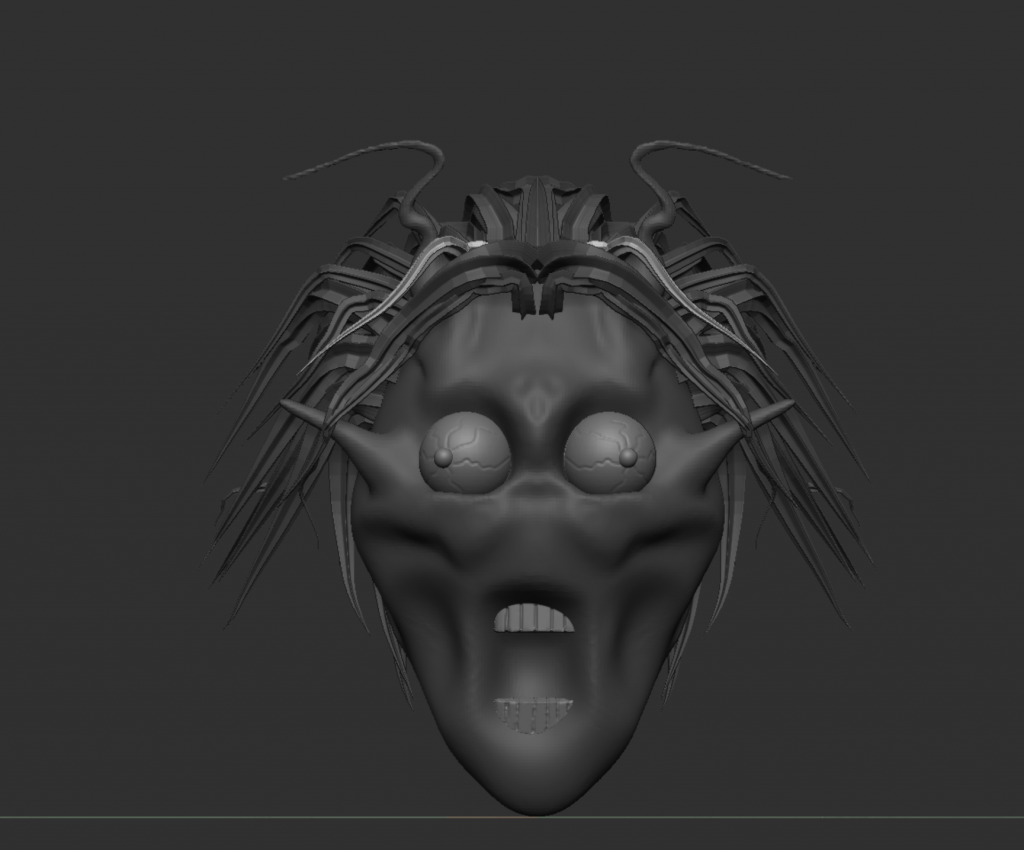The height and width of the screenshot is (850, 1024).
Task: Click the left cheek of the face
Action: pyautogui.click(x=420, y=560)
